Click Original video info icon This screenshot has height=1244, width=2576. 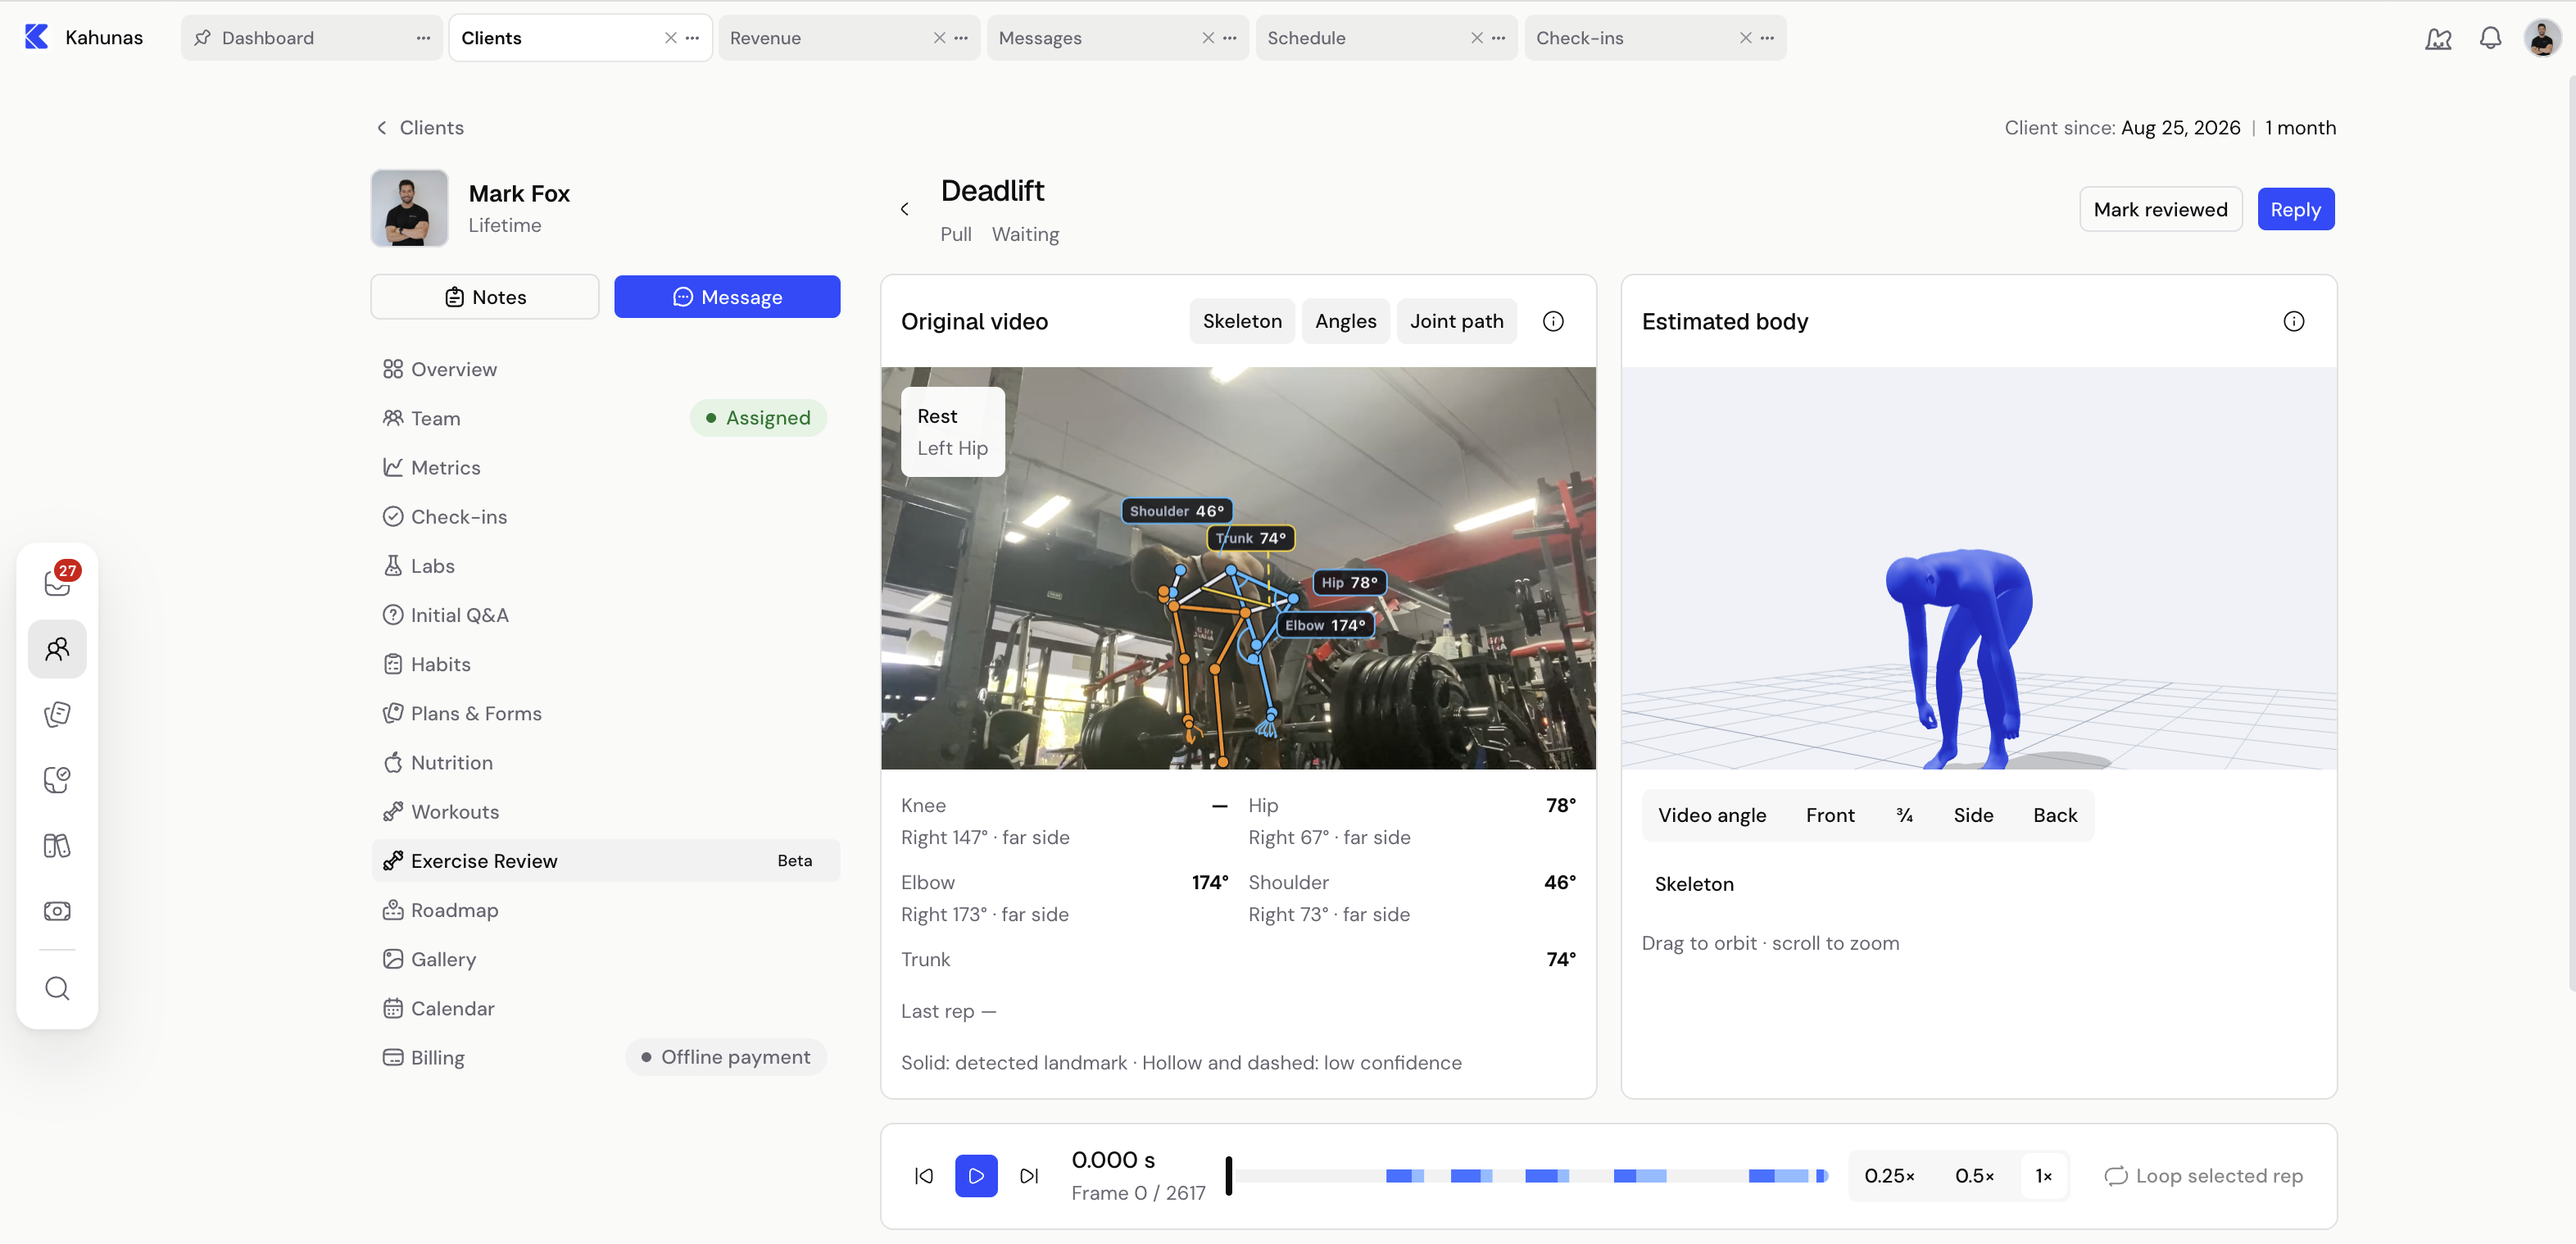[1553, 321]
